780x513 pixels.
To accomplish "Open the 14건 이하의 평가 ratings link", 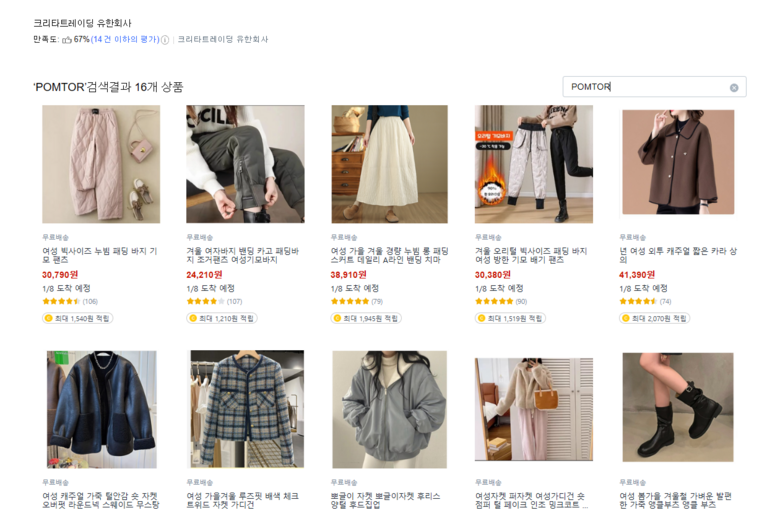I will 125,40.
